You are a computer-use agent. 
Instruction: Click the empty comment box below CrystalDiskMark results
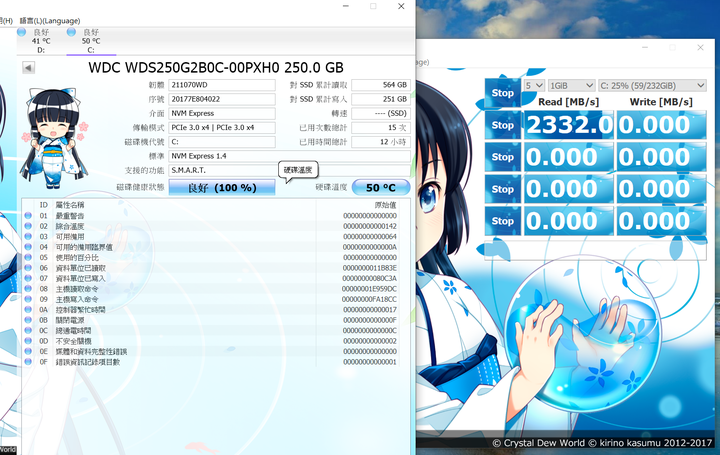click(596, 250)
